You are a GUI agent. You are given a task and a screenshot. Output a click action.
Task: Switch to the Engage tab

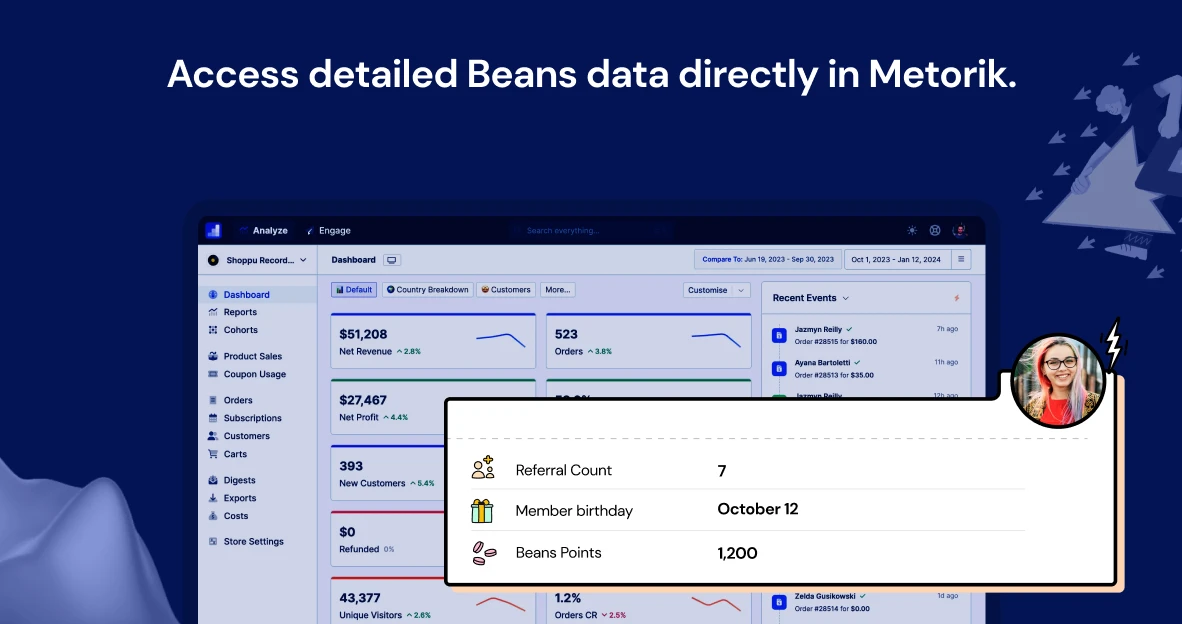point(334,231)
